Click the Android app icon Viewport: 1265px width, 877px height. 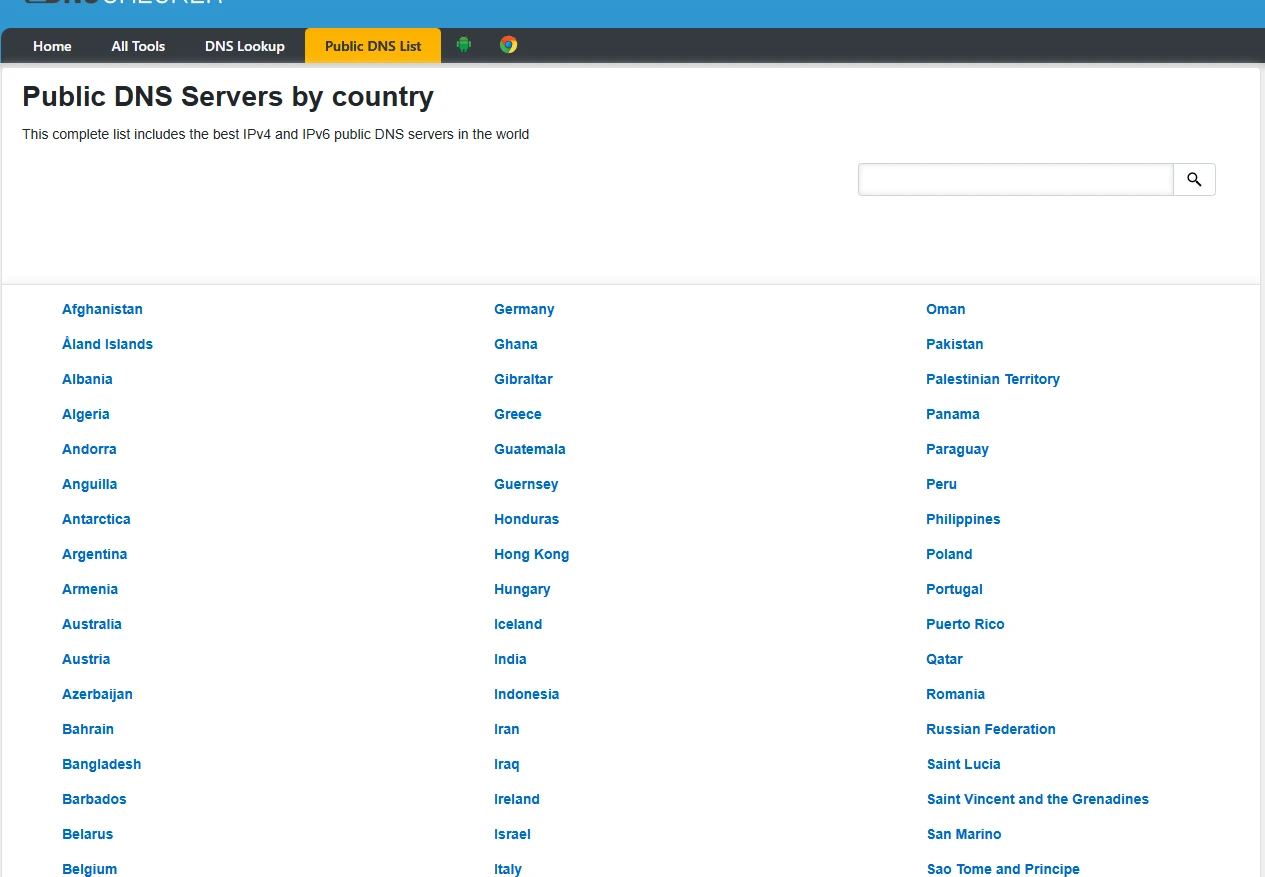point(463,44)
